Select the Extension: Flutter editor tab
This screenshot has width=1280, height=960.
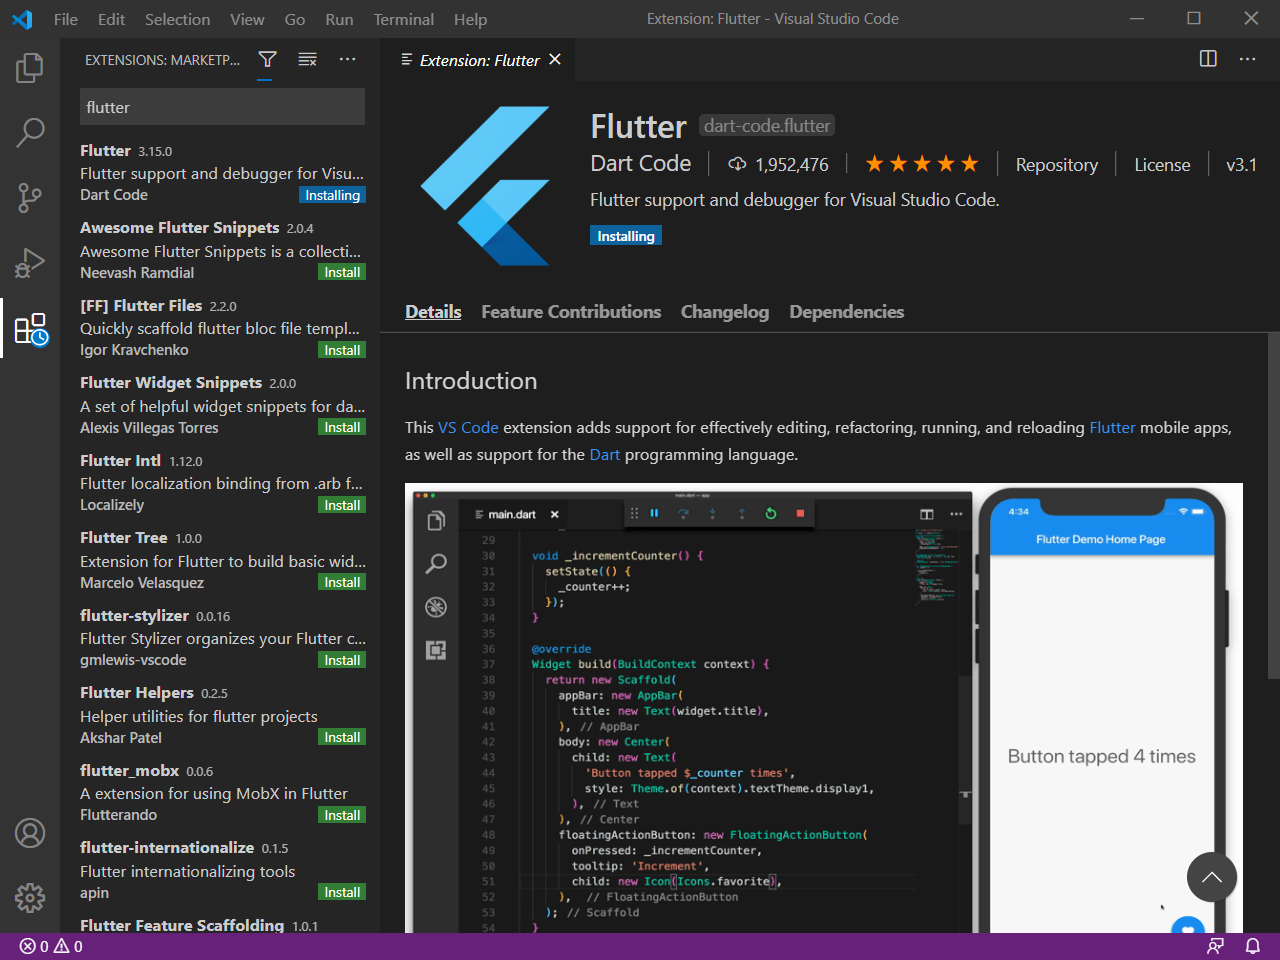(x=478, y=60)
